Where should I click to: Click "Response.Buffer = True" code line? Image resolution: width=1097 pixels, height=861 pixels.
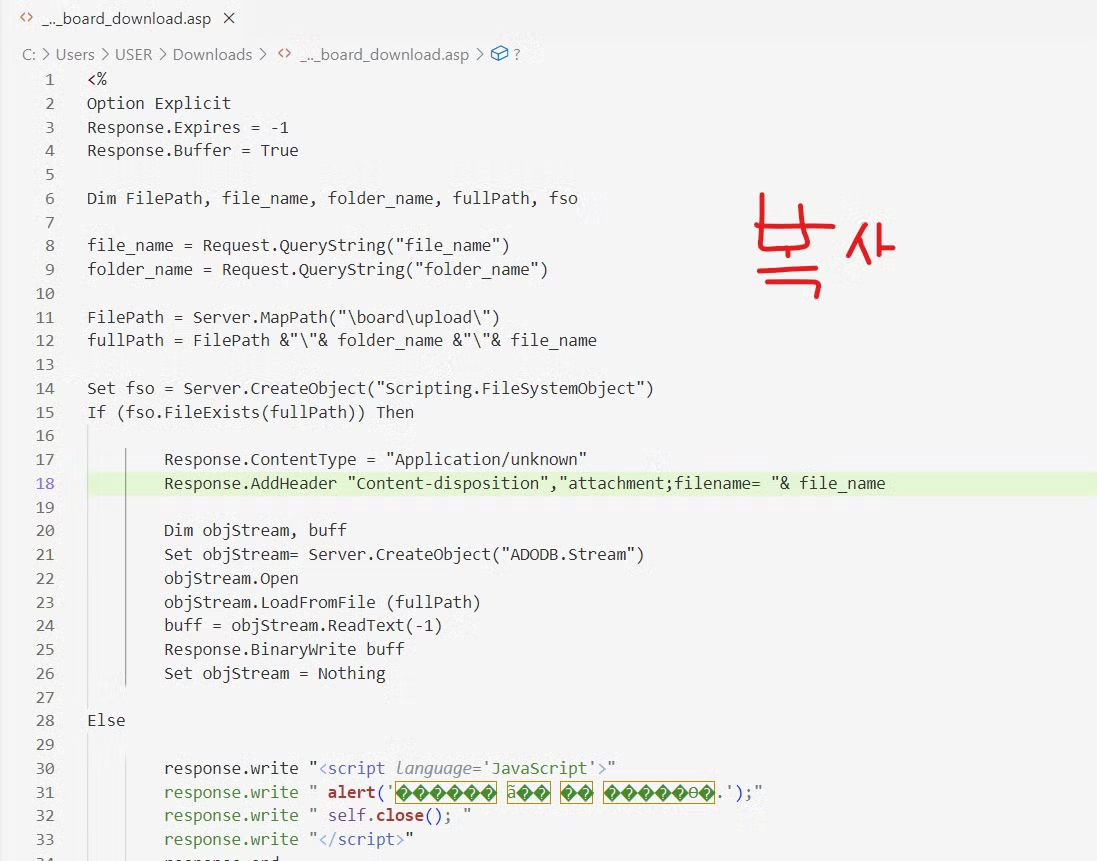coord(192,150)
